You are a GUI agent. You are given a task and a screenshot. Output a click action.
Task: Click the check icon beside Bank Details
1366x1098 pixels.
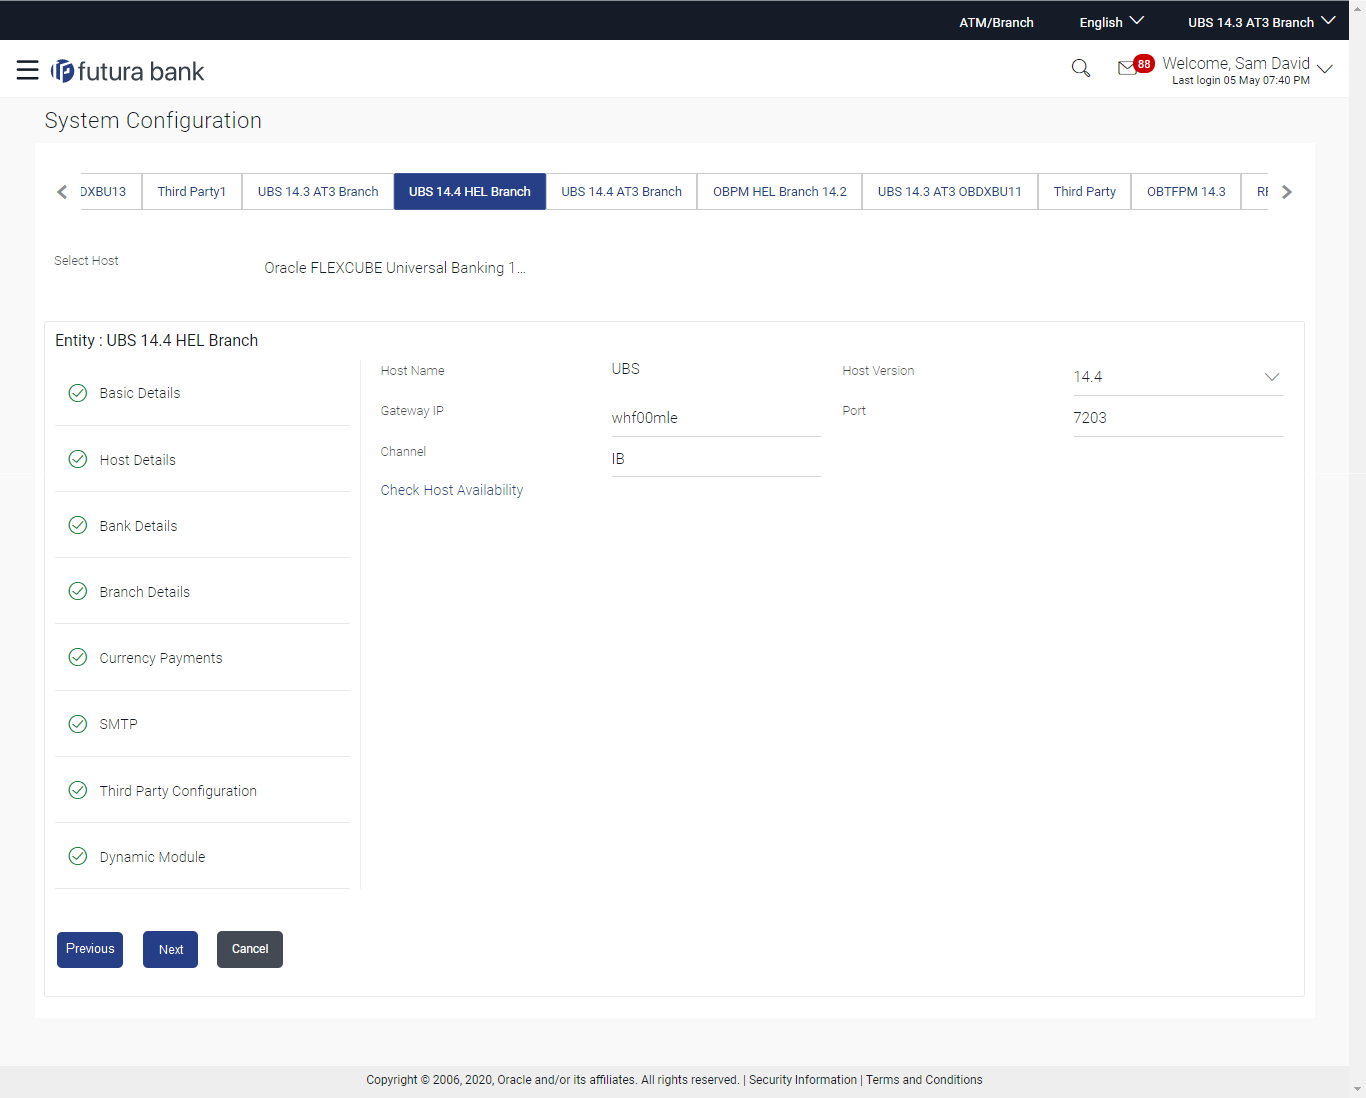pyautogui.click(x=77, y=525)
